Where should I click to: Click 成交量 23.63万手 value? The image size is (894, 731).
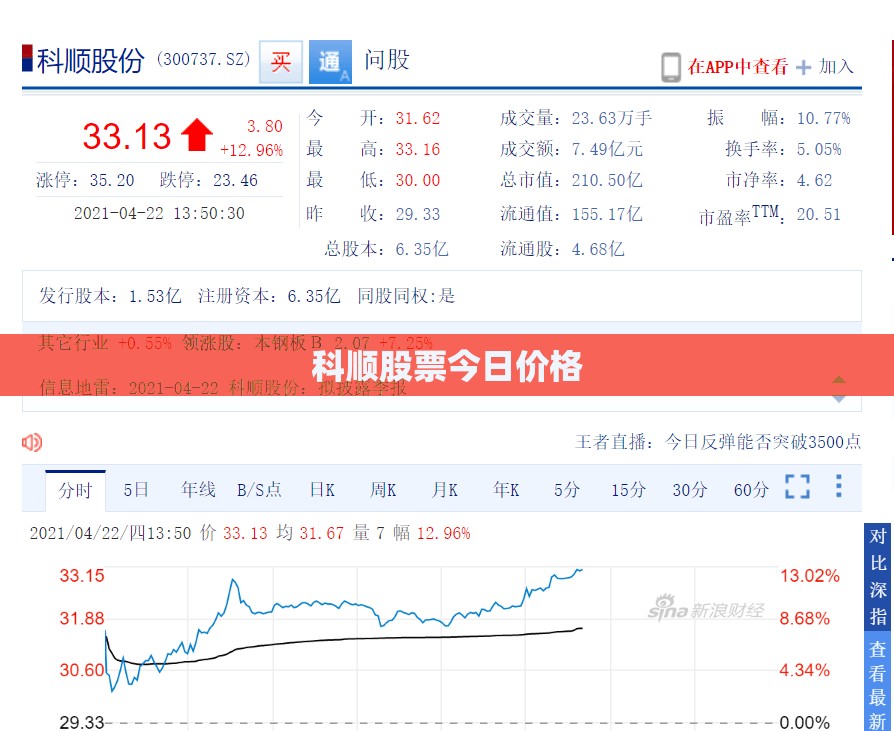pos(612,119)
